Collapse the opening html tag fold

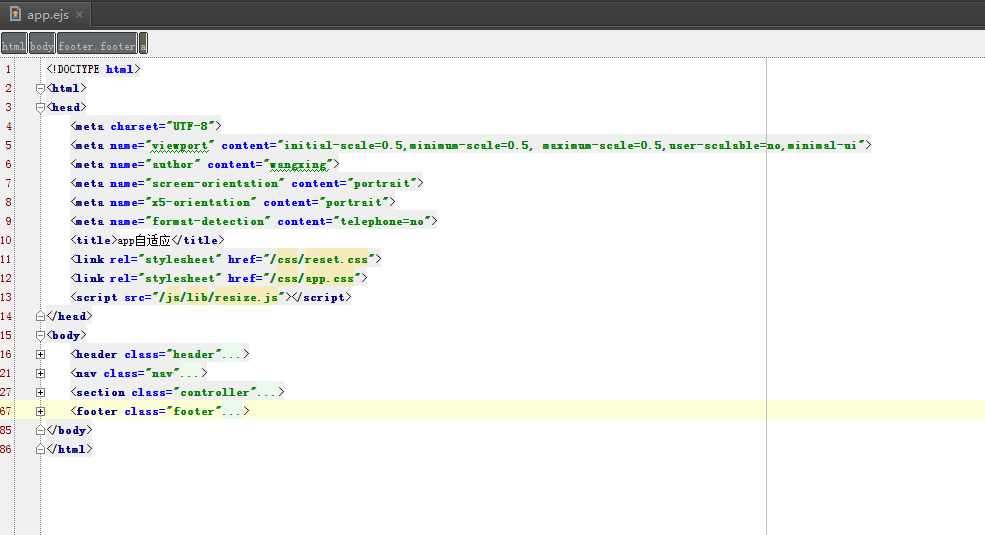(40, 88)
